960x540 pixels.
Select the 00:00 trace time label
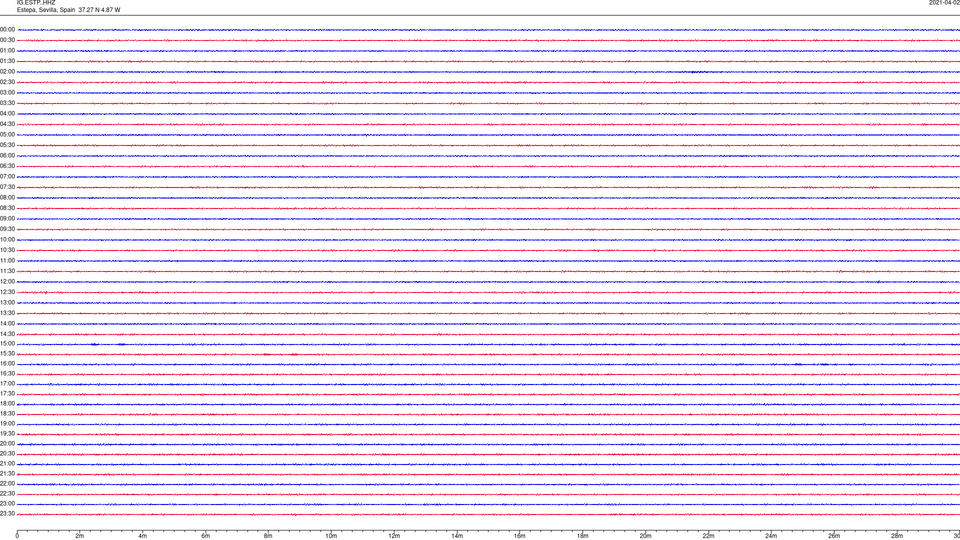tap(7, 29)
